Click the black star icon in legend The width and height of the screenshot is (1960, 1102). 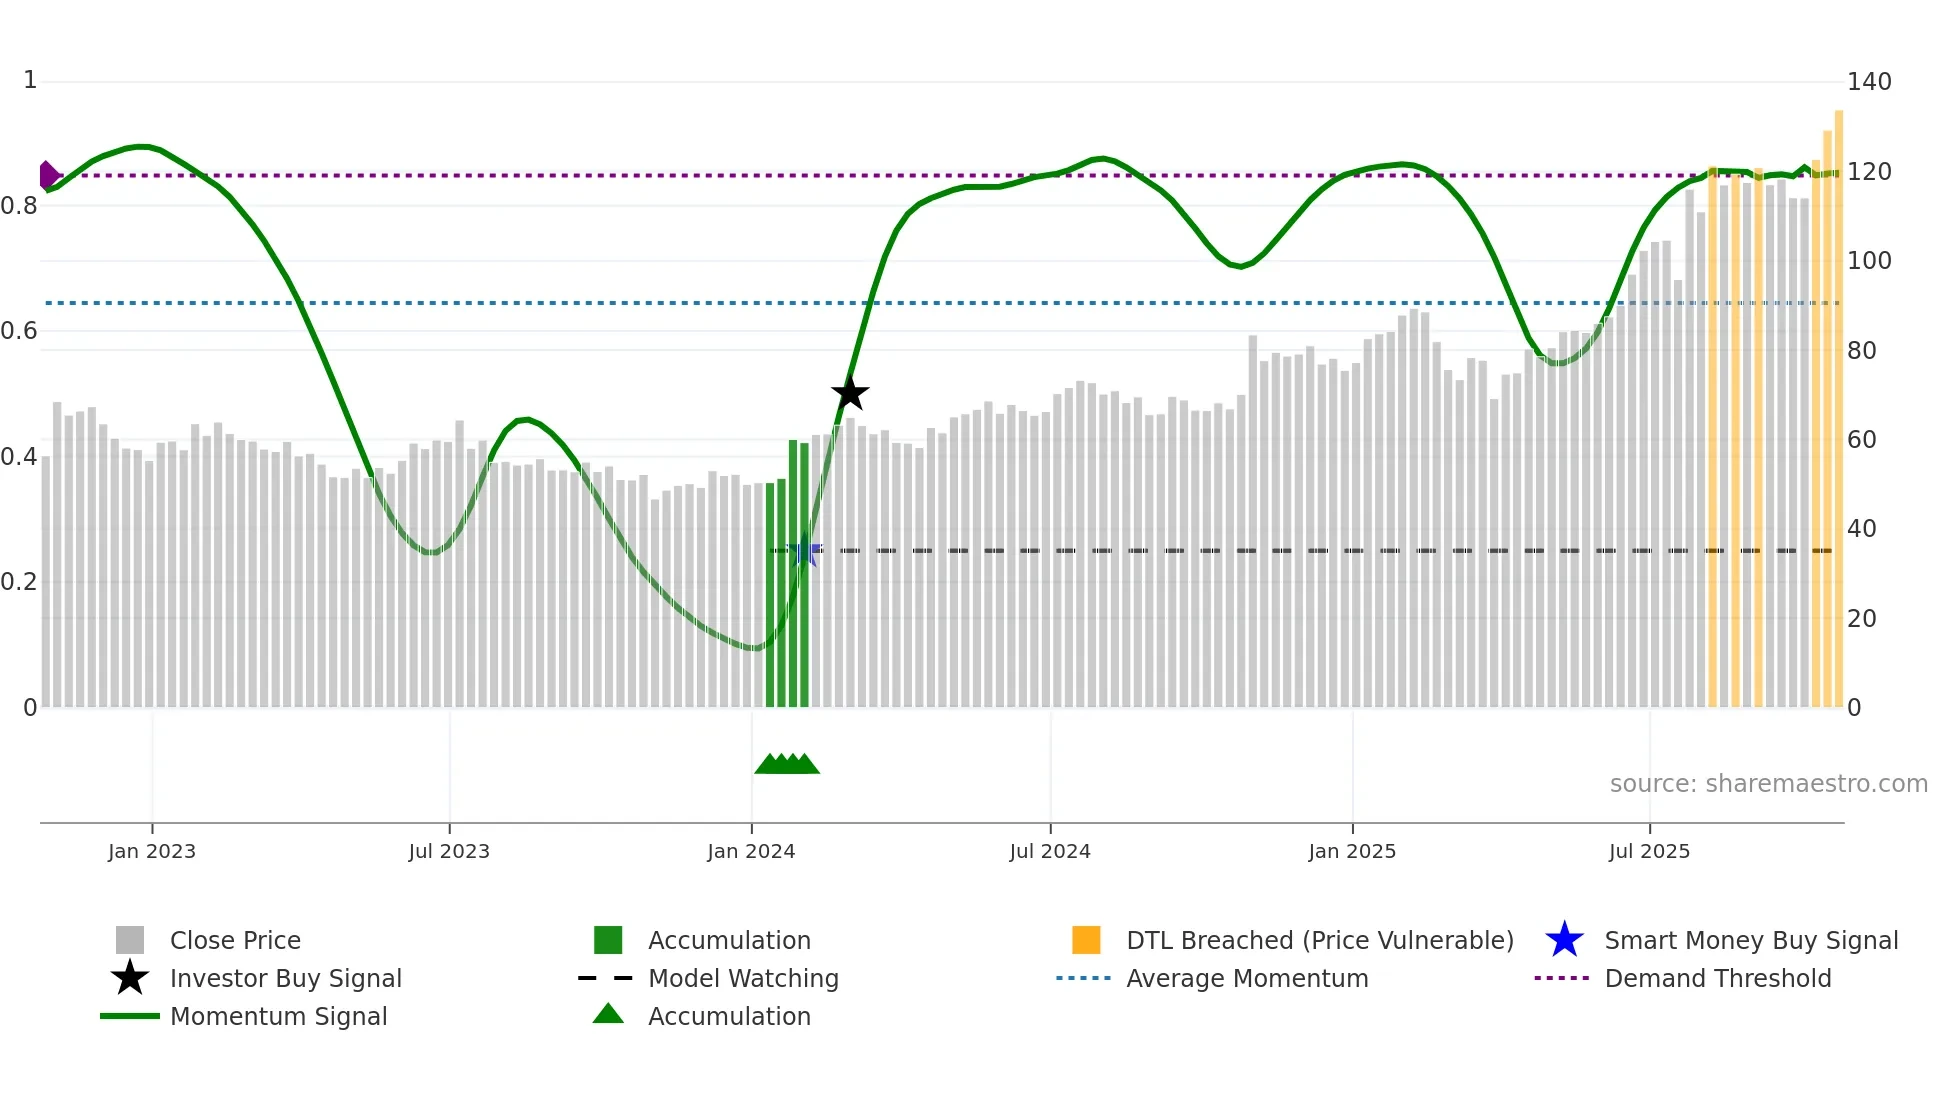(x=130, y=978)
